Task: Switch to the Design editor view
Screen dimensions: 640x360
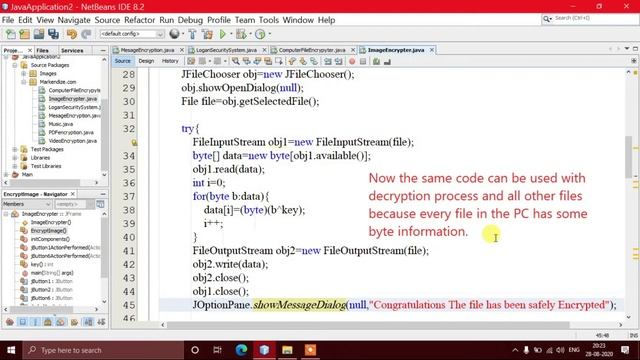Action: [146, 61]
